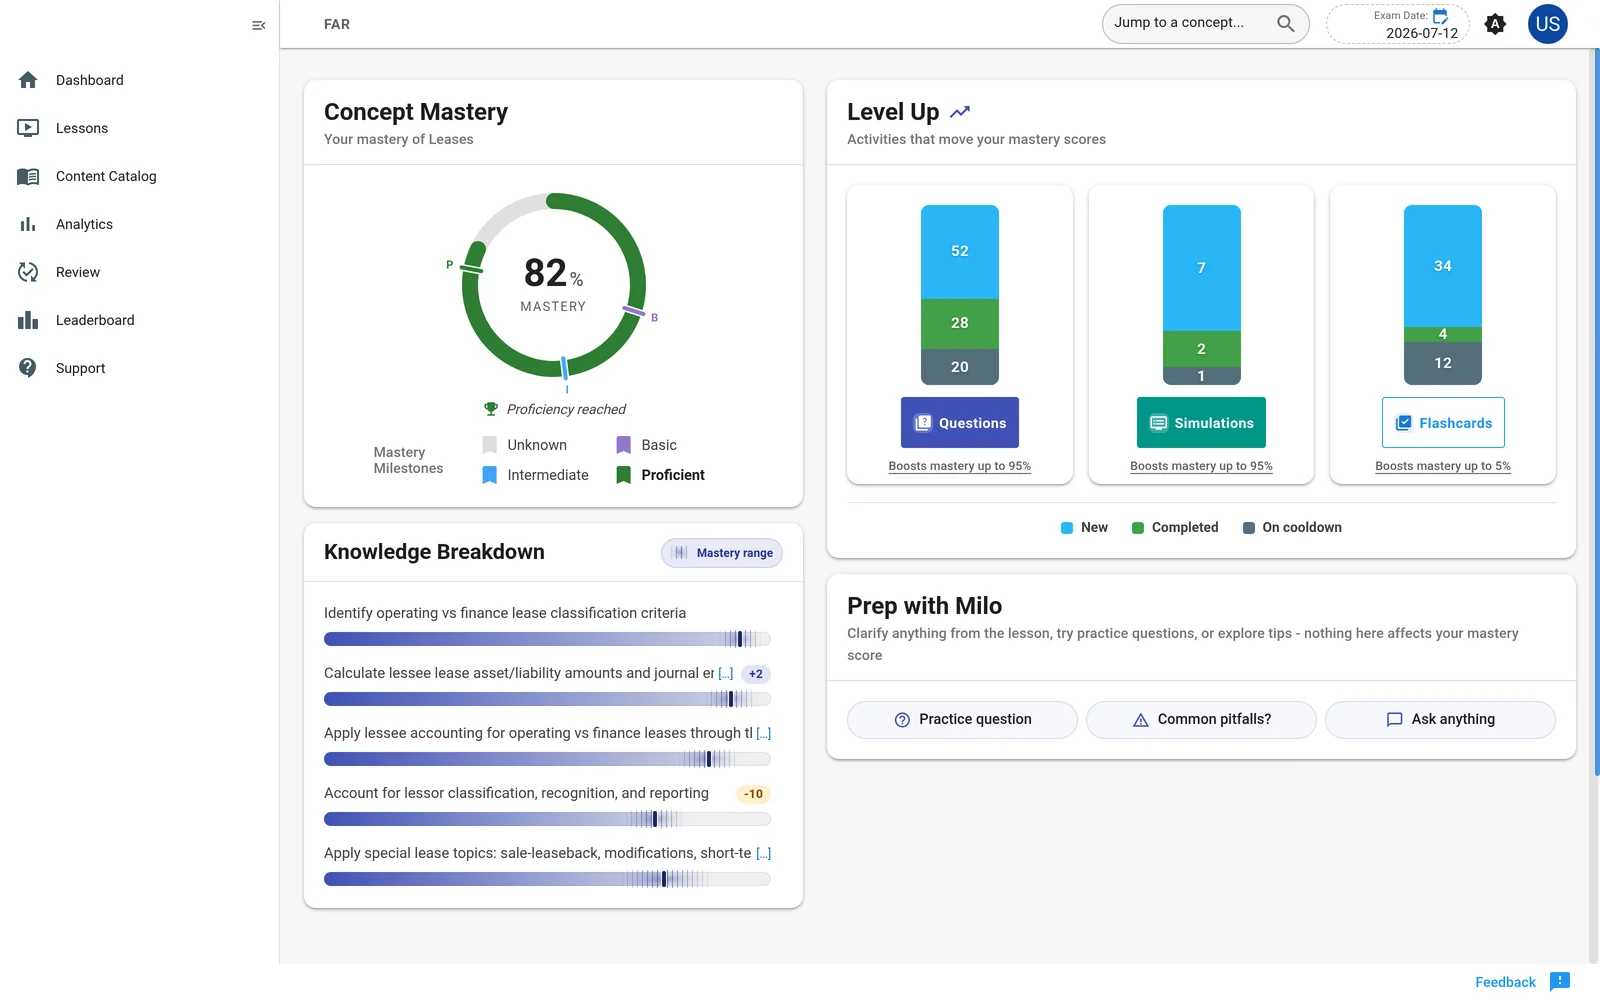The width and height of the screenshot is (1600, 1000).
Task: Click the -10 score change badge
Action: point(753,794)
